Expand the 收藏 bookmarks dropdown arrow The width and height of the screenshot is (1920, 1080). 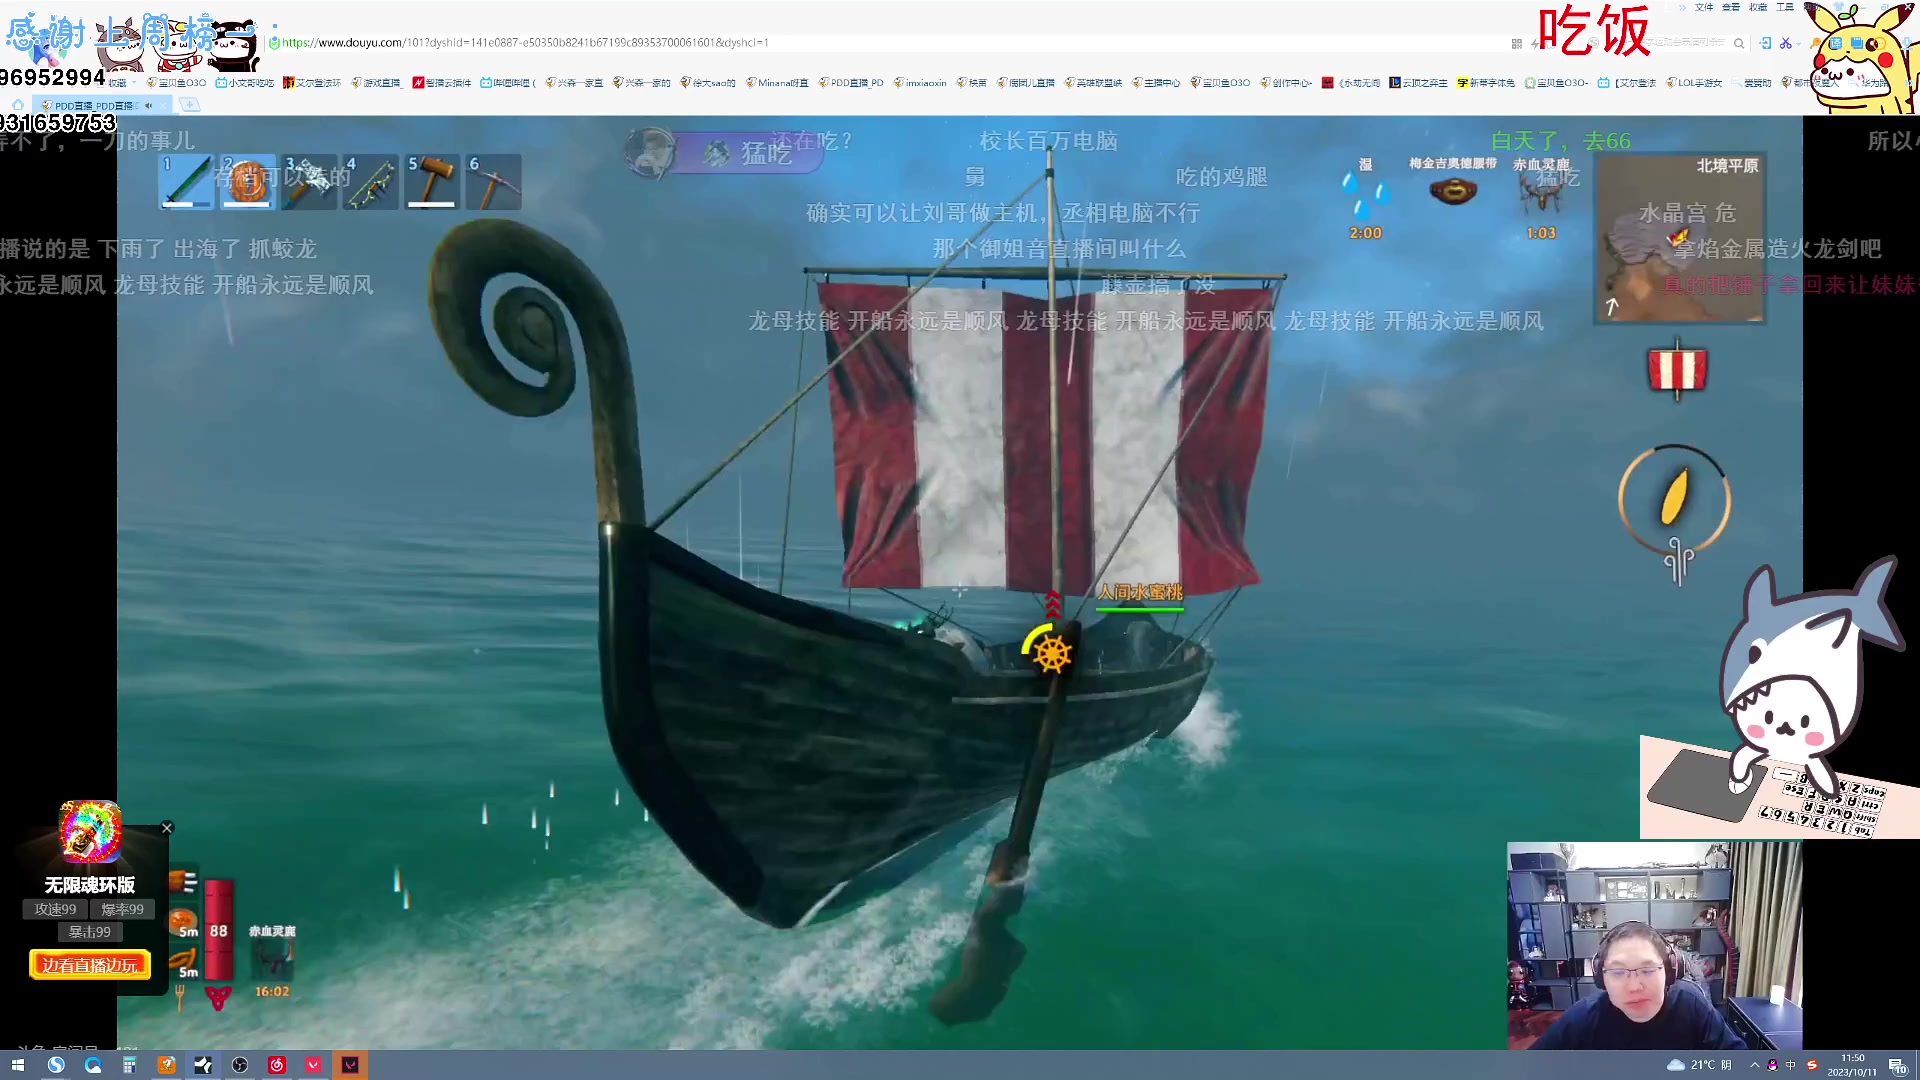click(x=136, y=83)
